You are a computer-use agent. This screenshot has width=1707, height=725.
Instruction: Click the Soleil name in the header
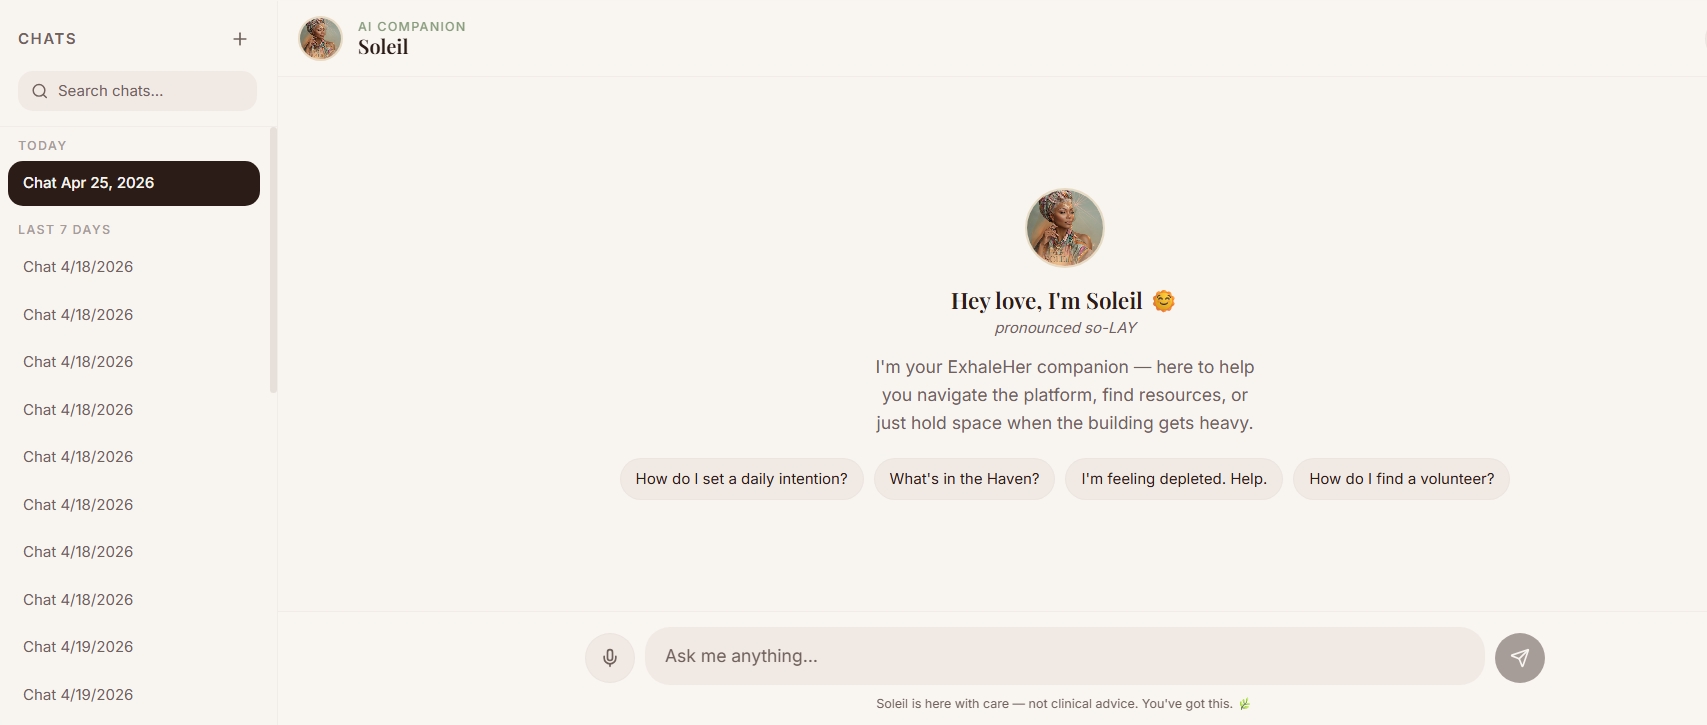[383, 47]
